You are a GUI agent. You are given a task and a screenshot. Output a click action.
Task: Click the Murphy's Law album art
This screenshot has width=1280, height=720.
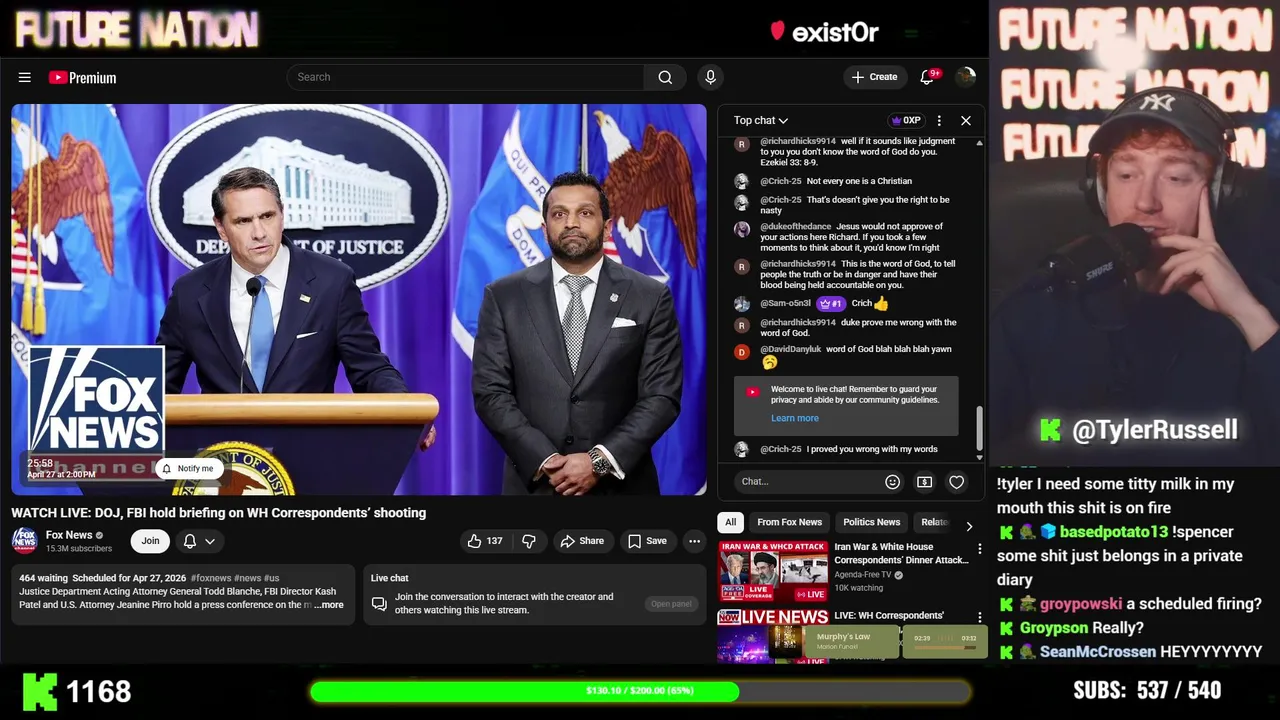pyautogui.click(x=785, y=641)
